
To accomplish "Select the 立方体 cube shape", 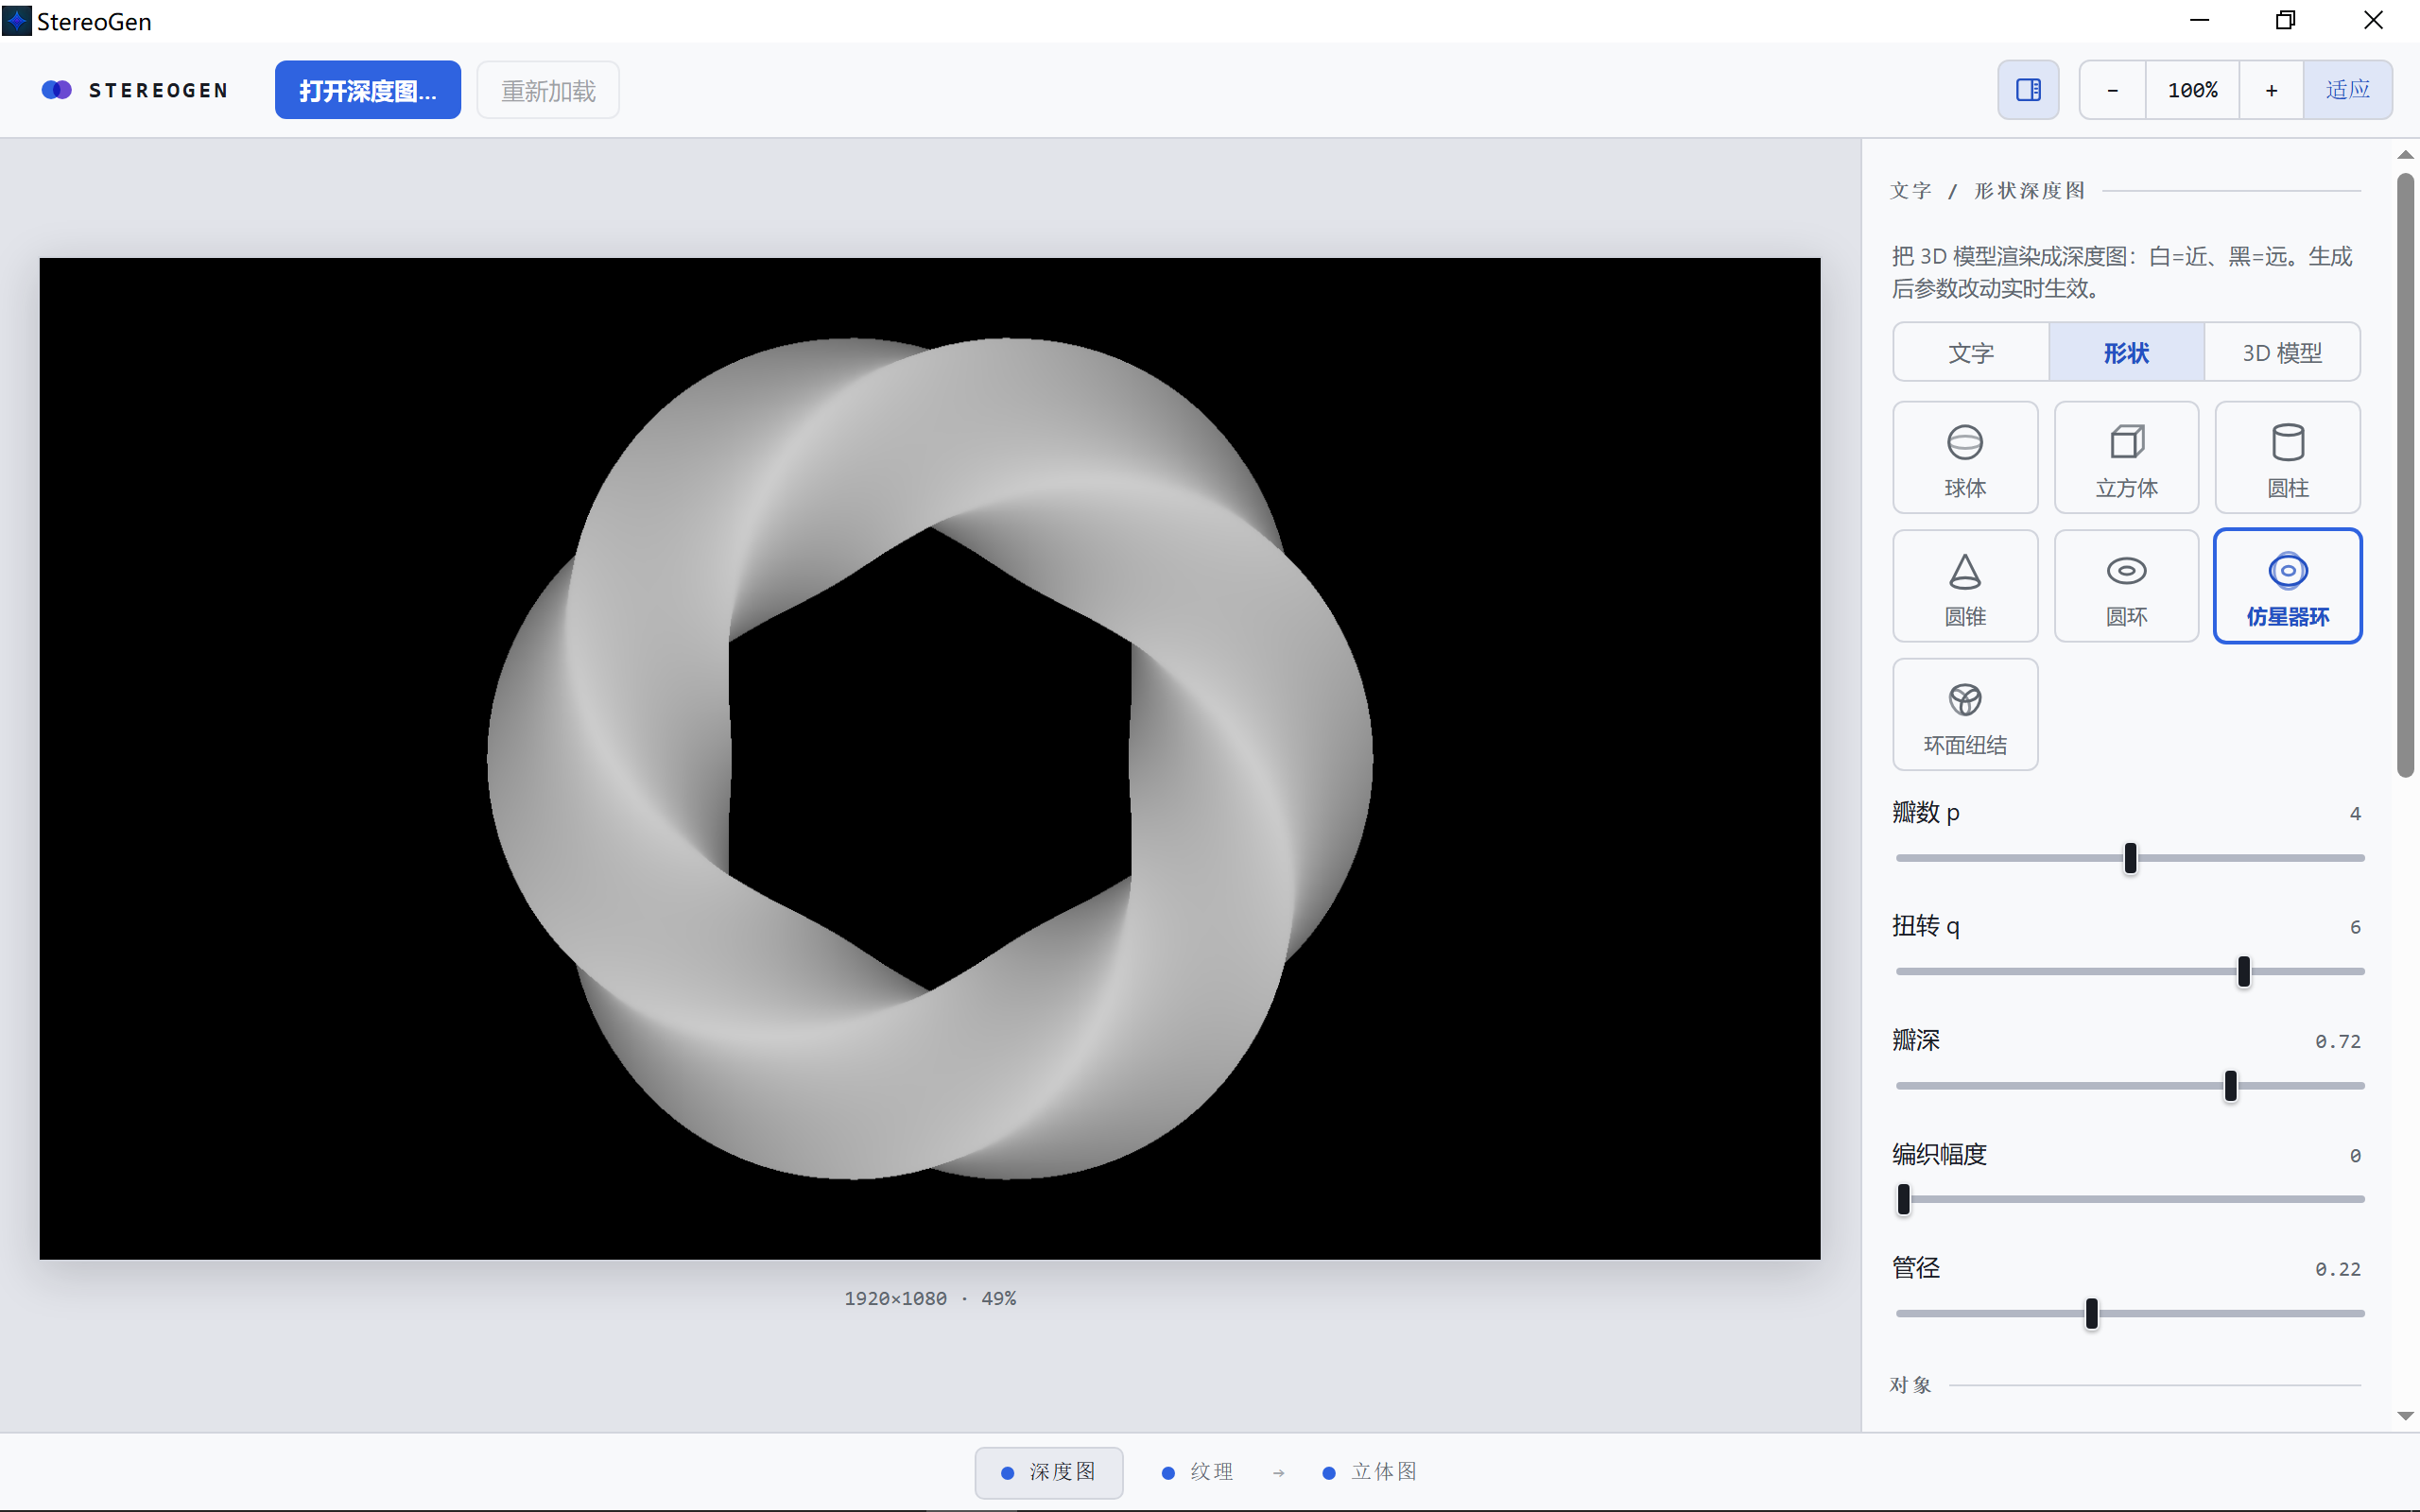I will pyautogui.click(x=2126, y=457).
